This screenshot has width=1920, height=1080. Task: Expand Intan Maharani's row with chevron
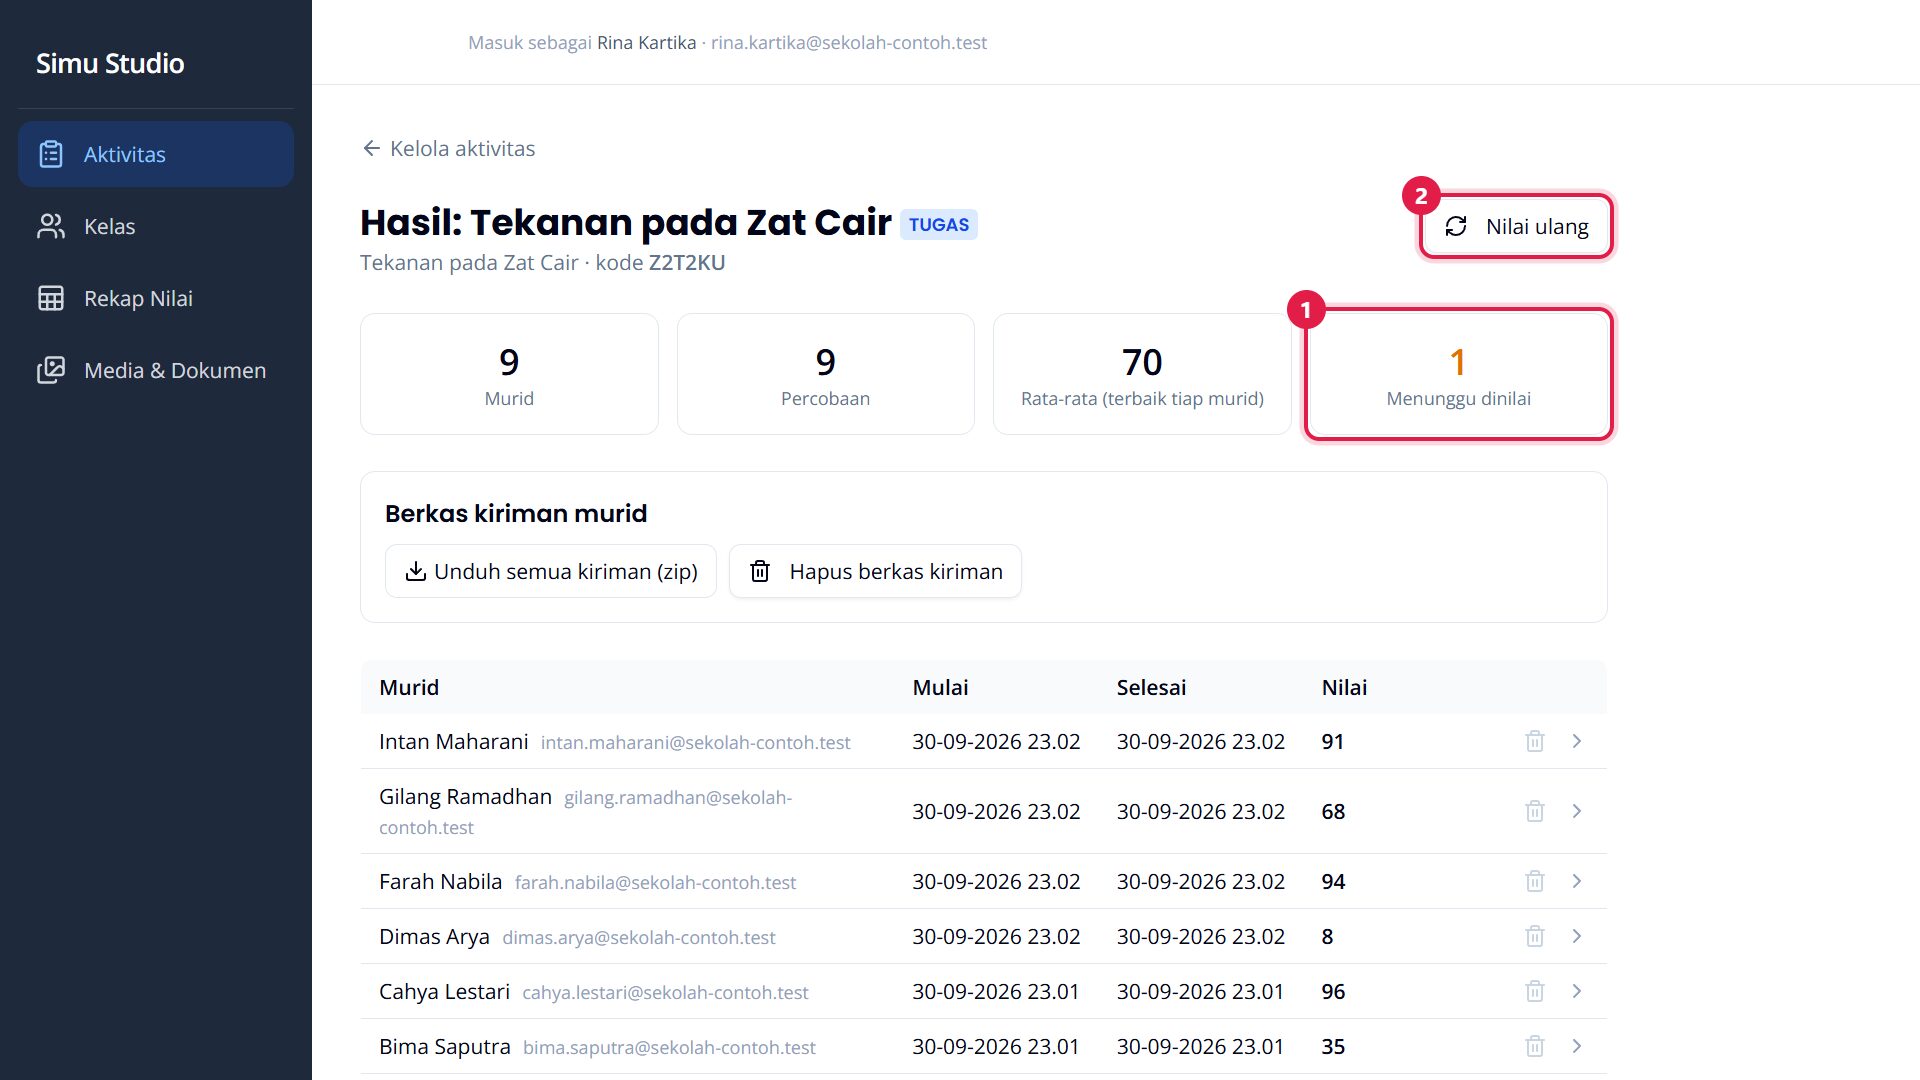pyautogui.click(x=1577, y=741)
